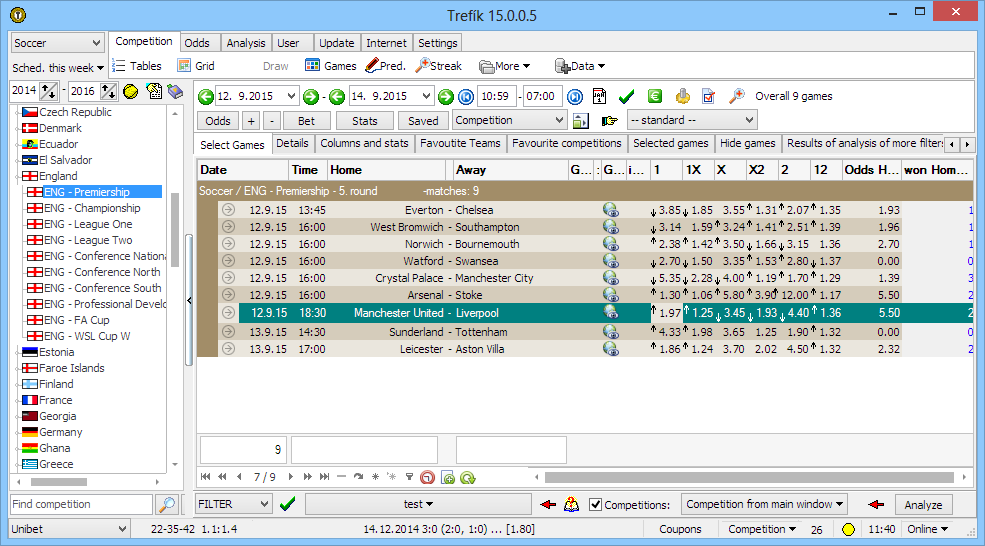Open the Competition combo box

509,120
